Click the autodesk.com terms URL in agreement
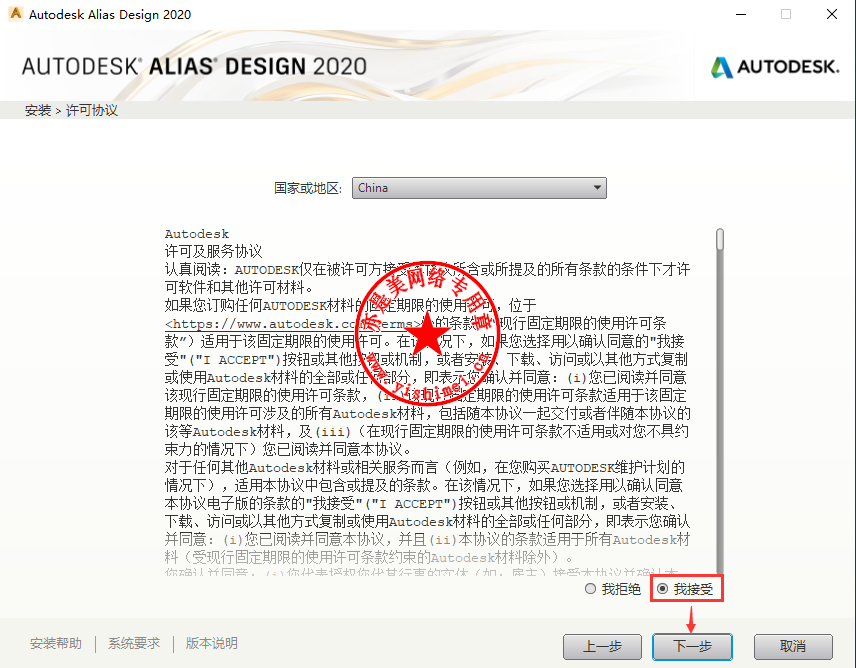Screen dimensions: 856x668 [294, 324]
